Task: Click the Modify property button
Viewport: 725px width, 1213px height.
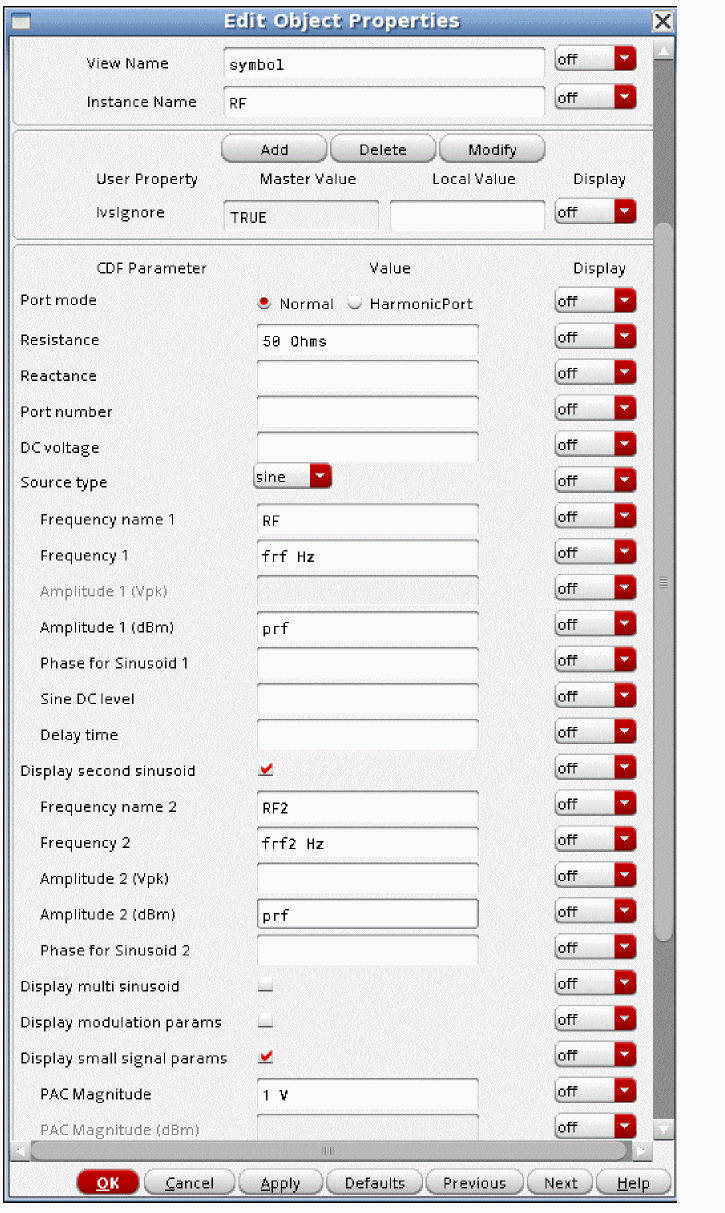Action: 492,150
